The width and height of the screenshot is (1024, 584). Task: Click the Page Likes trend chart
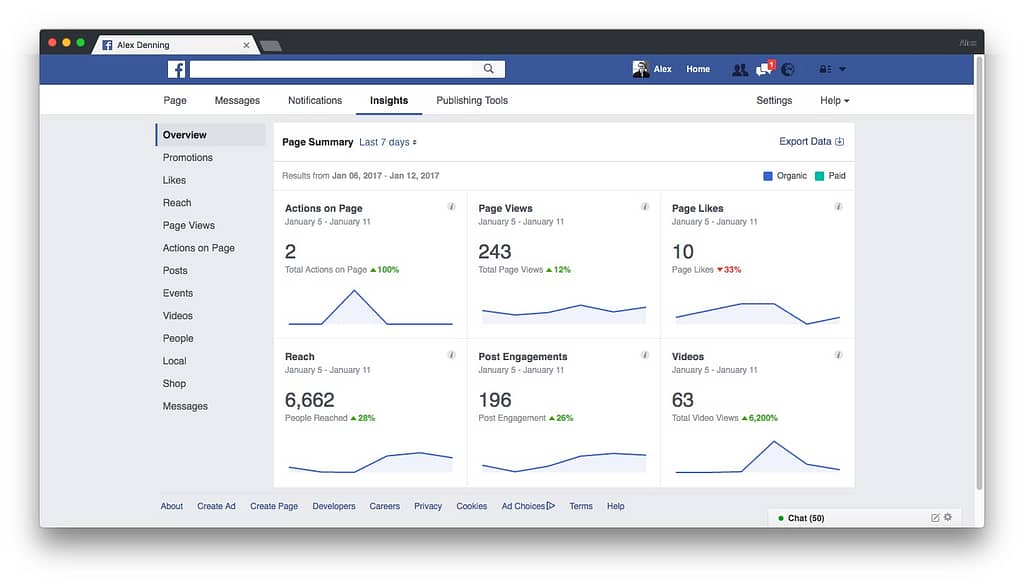click(x=758, y=314)
